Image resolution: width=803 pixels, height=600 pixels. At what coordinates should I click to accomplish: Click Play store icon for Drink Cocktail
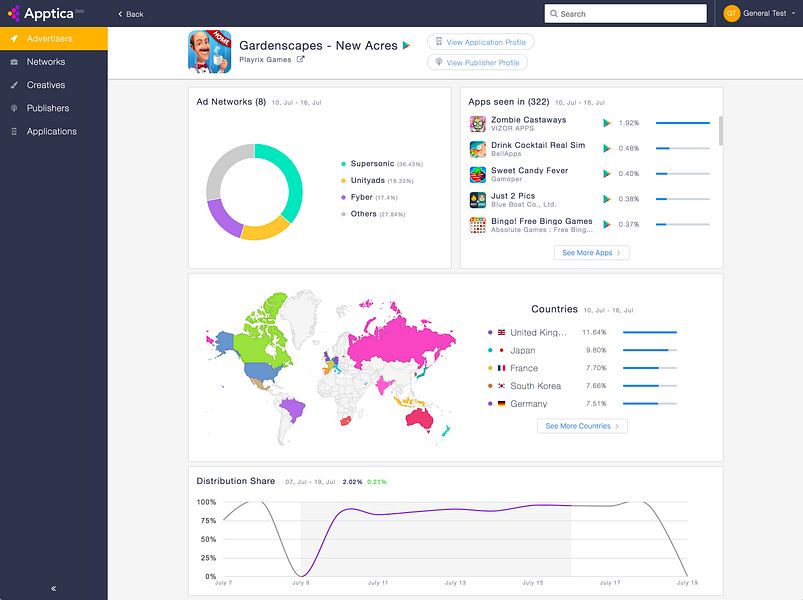(x=607, y=148)
